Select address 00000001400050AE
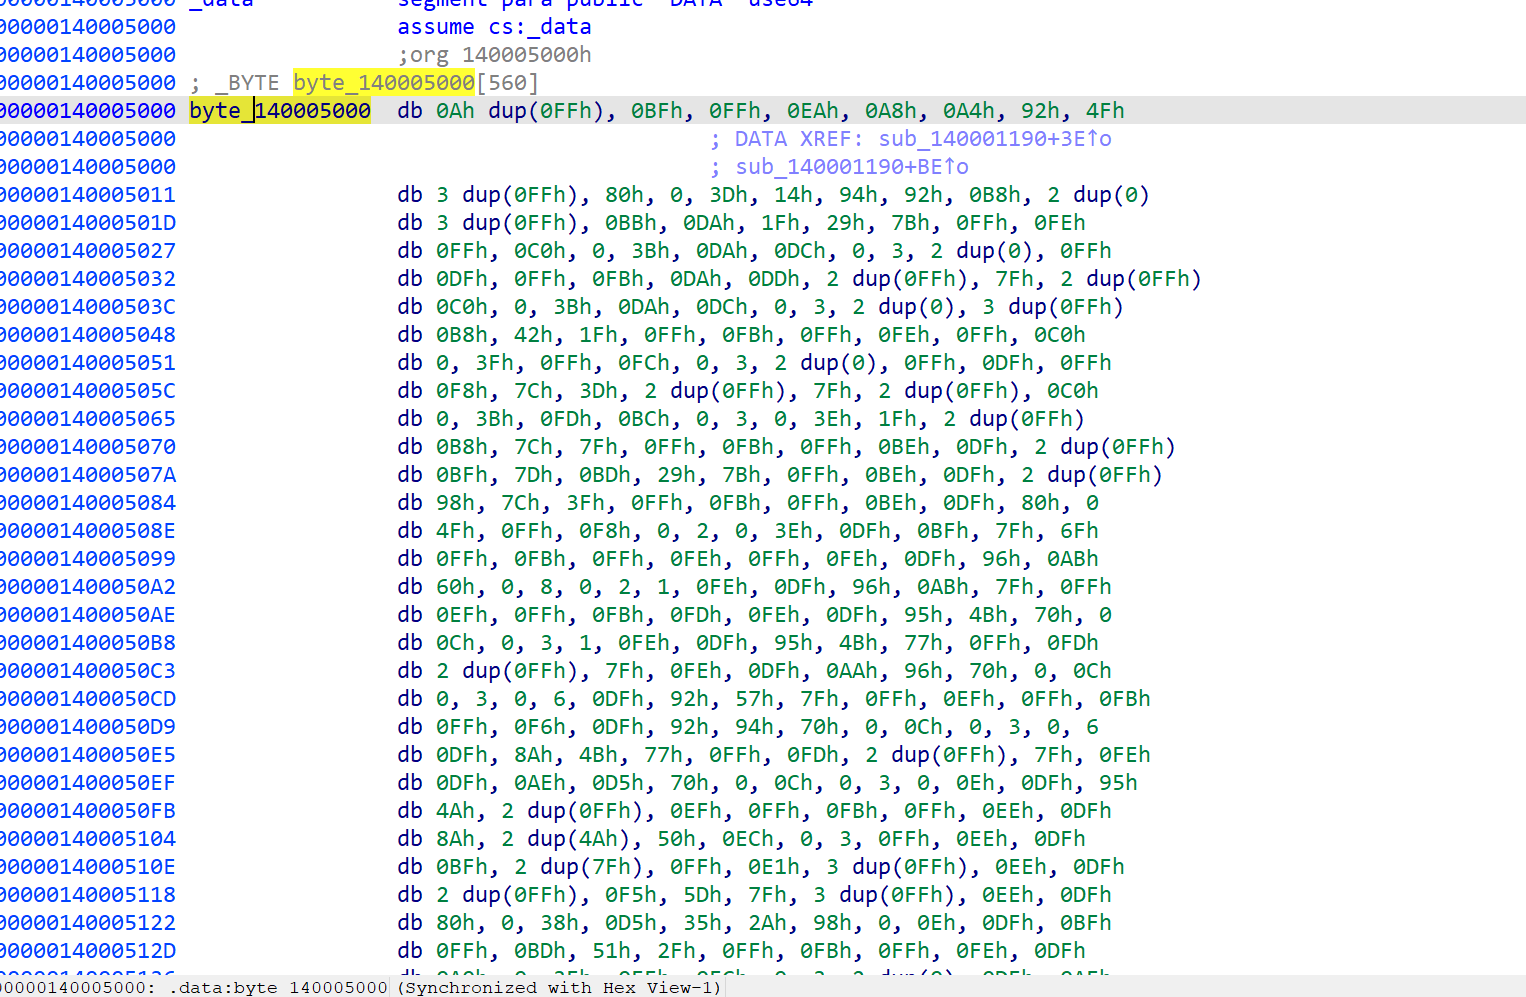This screenshot has height=997, width=1526. coord(88,615)
